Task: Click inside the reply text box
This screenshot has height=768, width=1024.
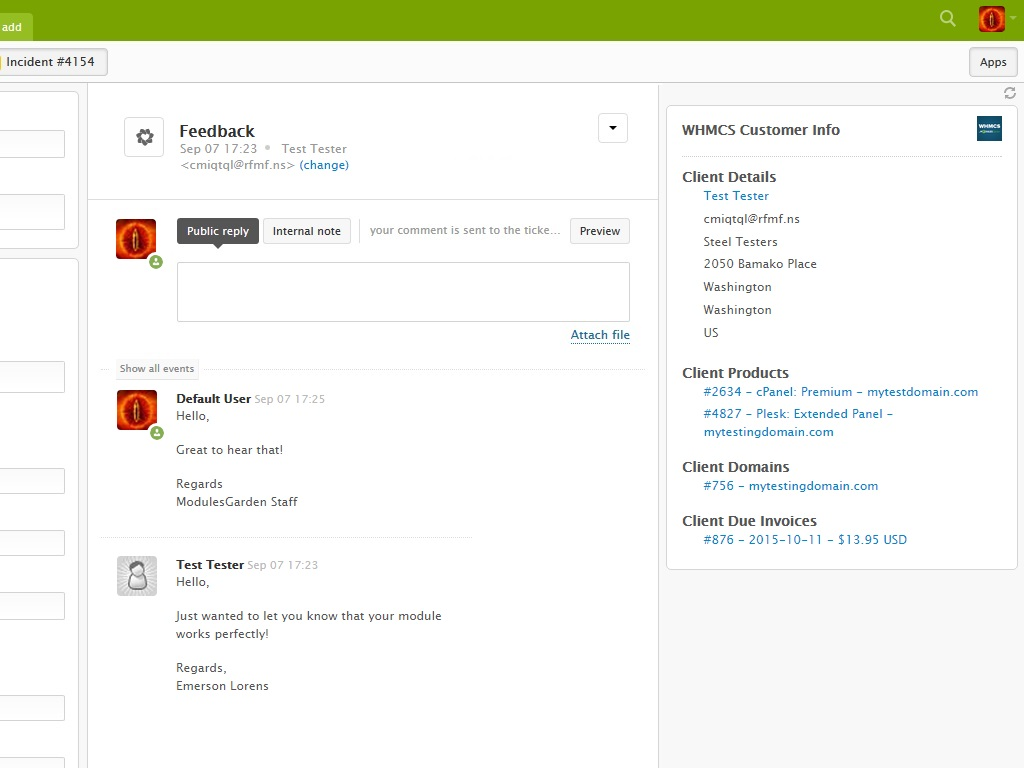Action: click(403, 292)
